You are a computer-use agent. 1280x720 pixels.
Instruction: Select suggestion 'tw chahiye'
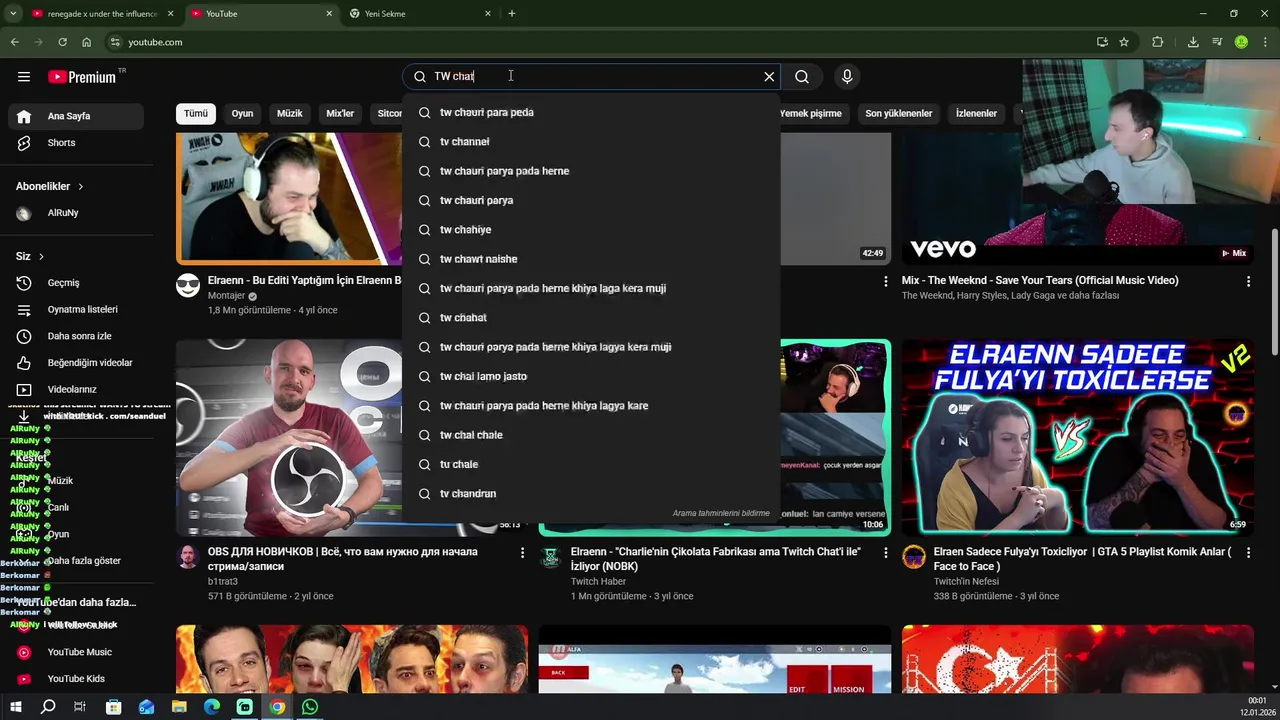click(x=591, y=230)
